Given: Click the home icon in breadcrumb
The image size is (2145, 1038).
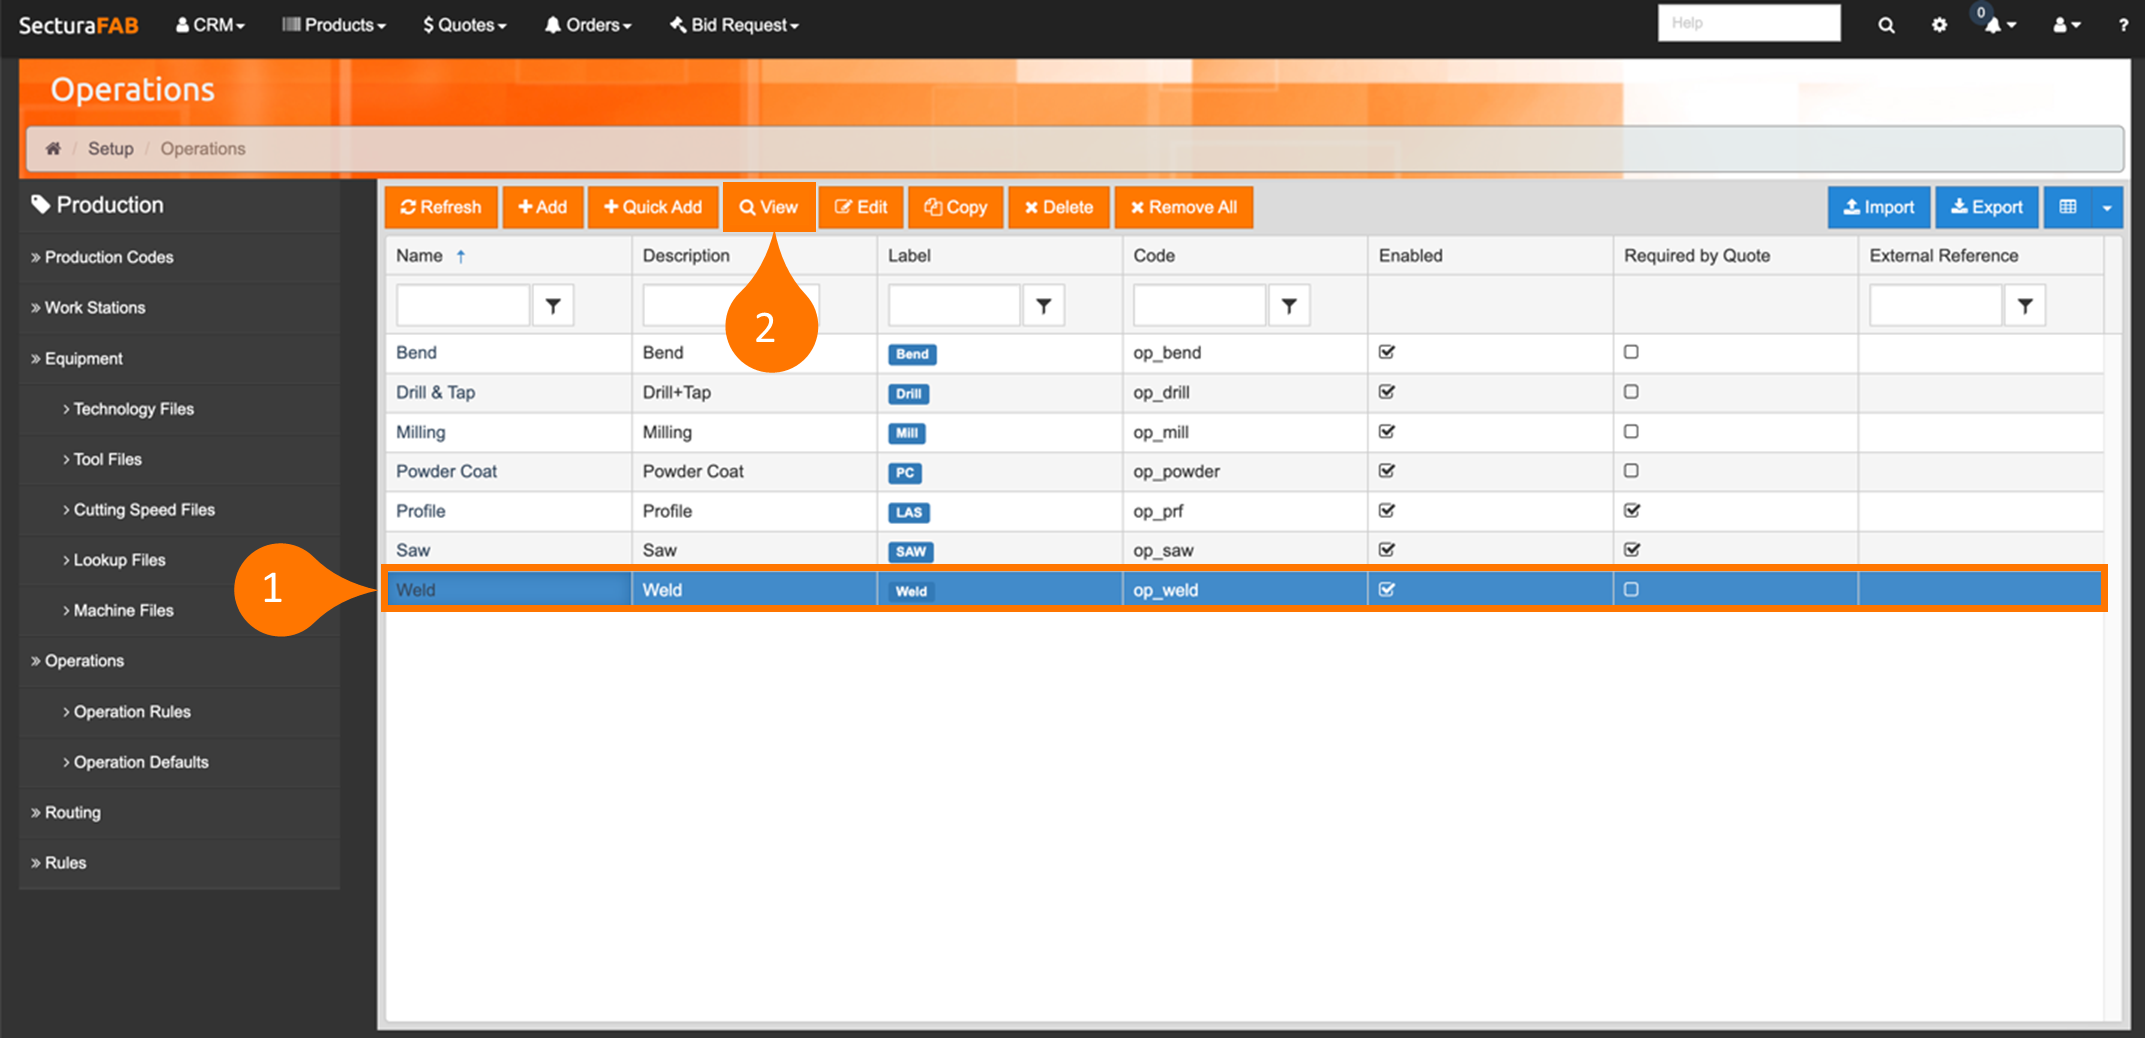Looking at the screenshot, I should (53, 148).
